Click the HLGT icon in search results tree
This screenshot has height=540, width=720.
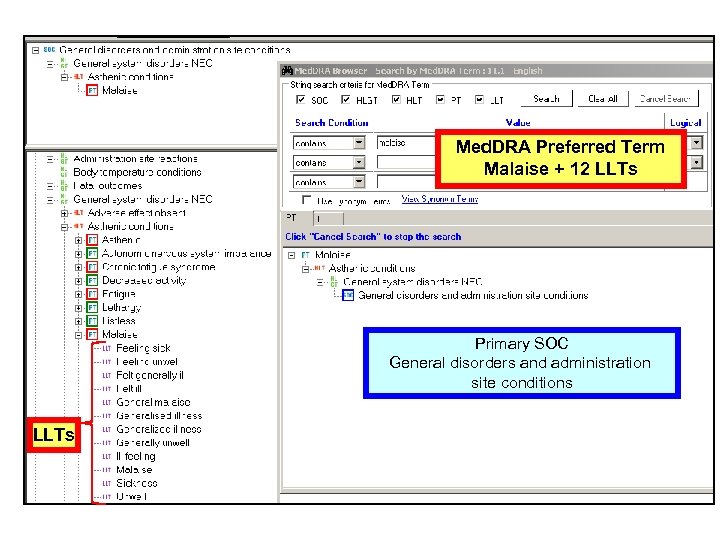[x=334, y=282]
